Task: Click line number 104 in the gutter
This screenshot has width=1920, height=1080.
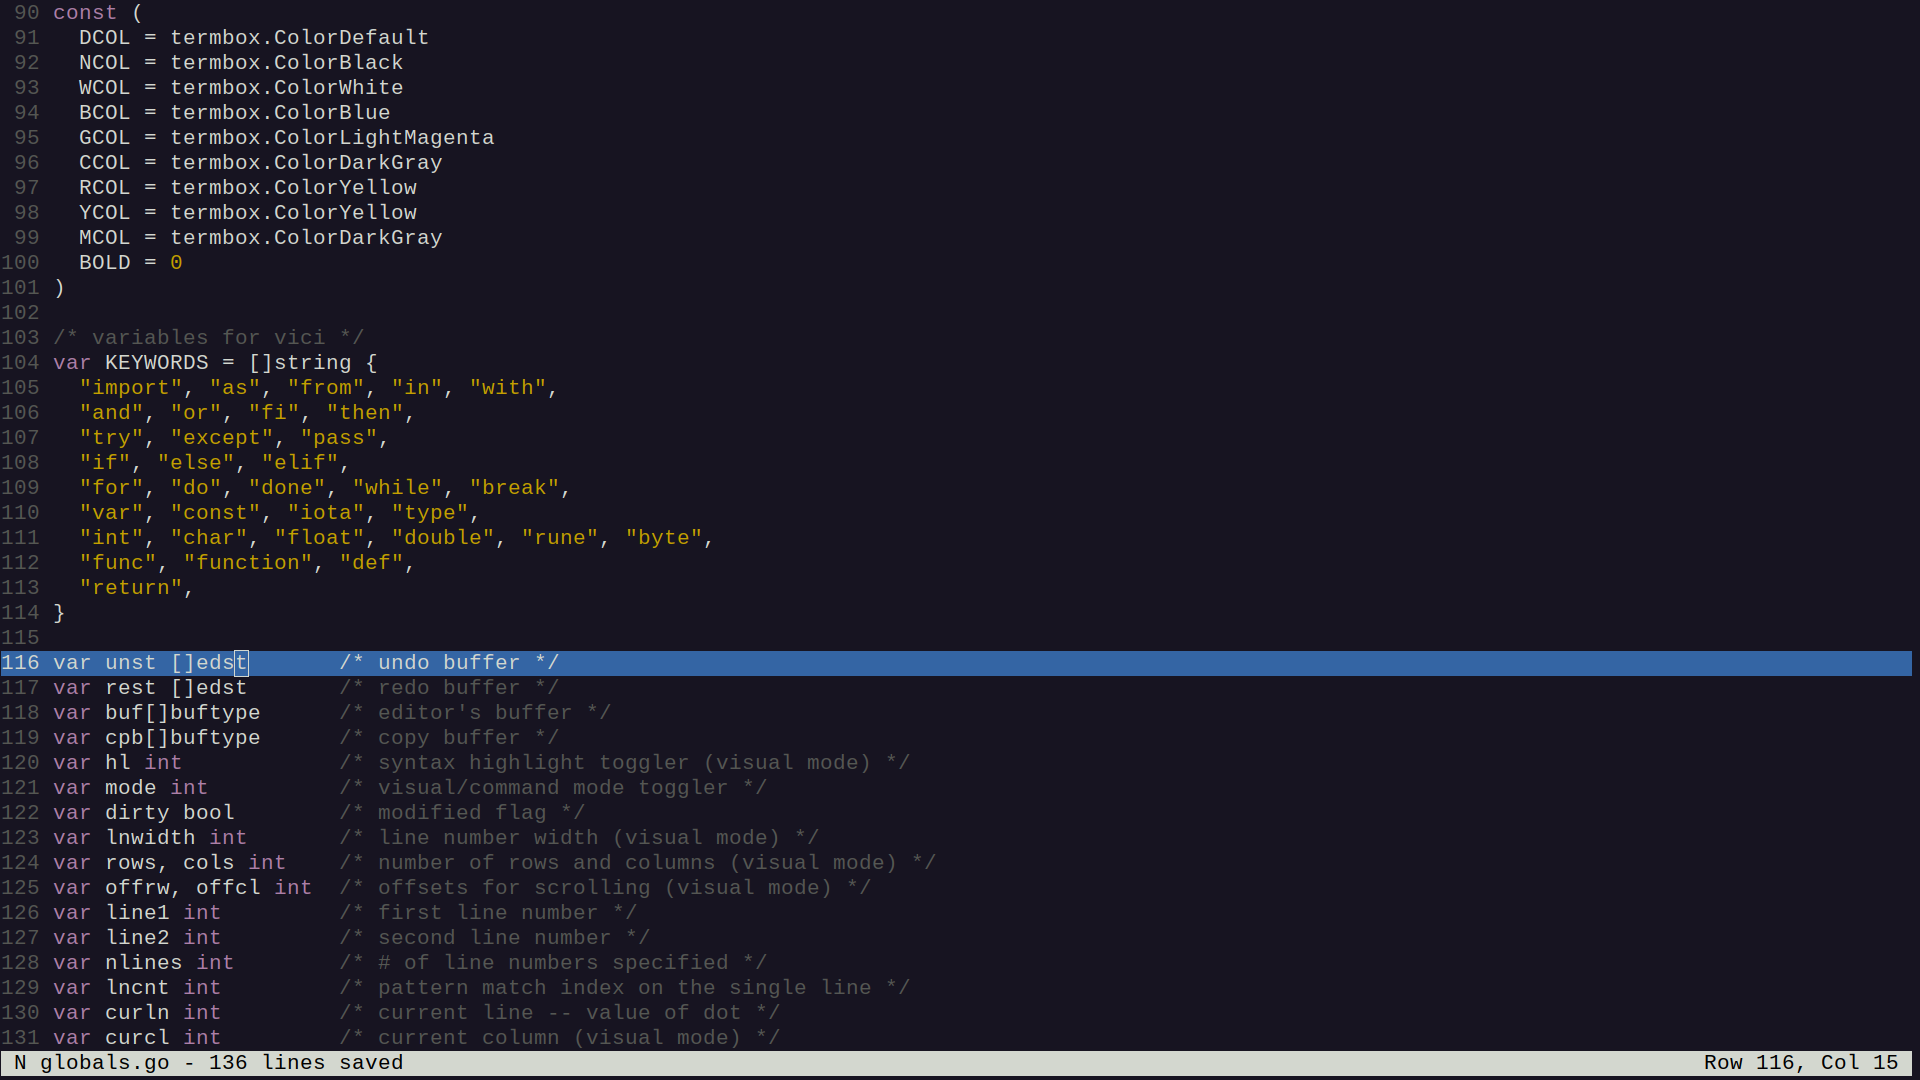Action: click(x=20, y=363)
